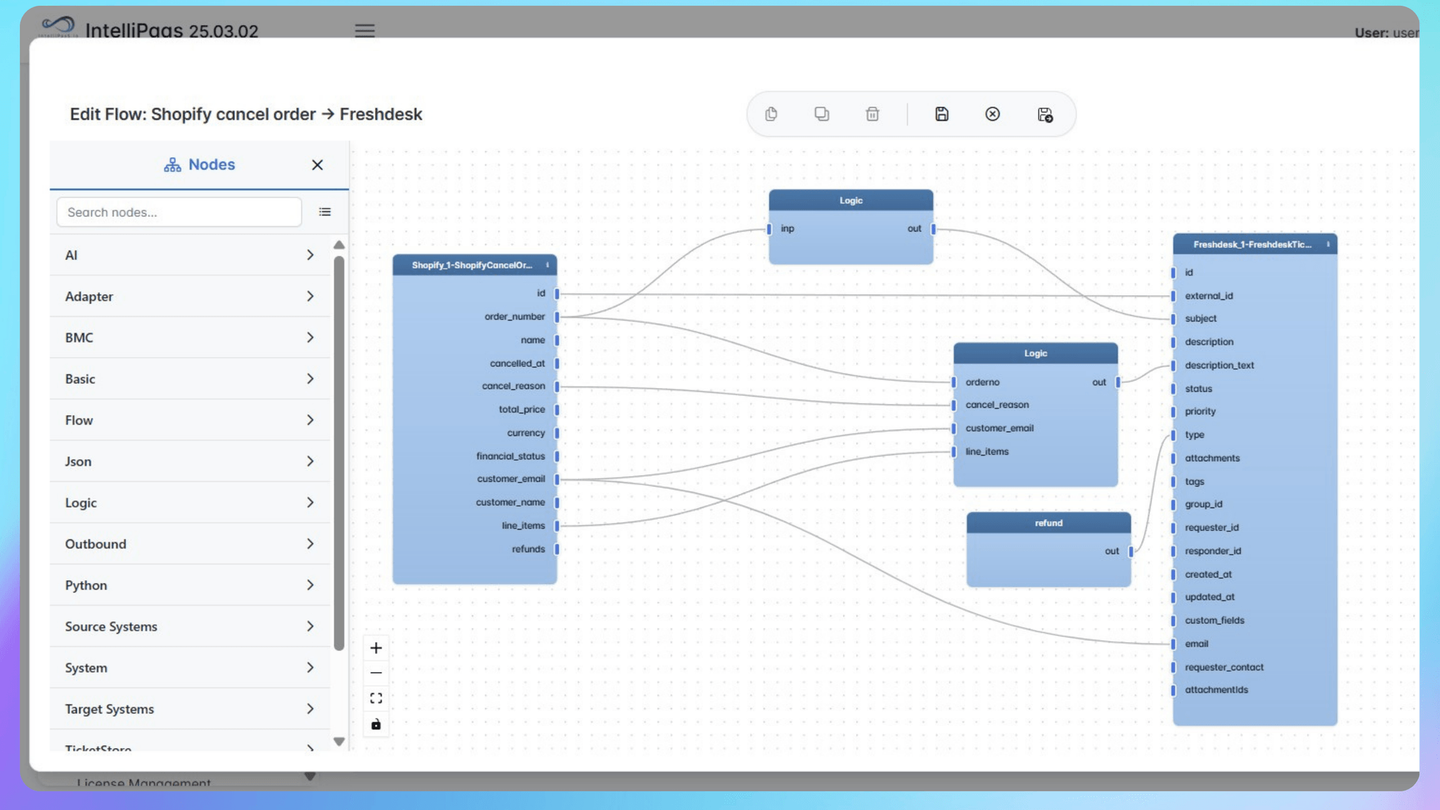This screenshot has height=810, width=1440.
Task: Click the 'custom_fields' field in Freshdesk node
Action: pyautogui.click(x=1215, y=620)
